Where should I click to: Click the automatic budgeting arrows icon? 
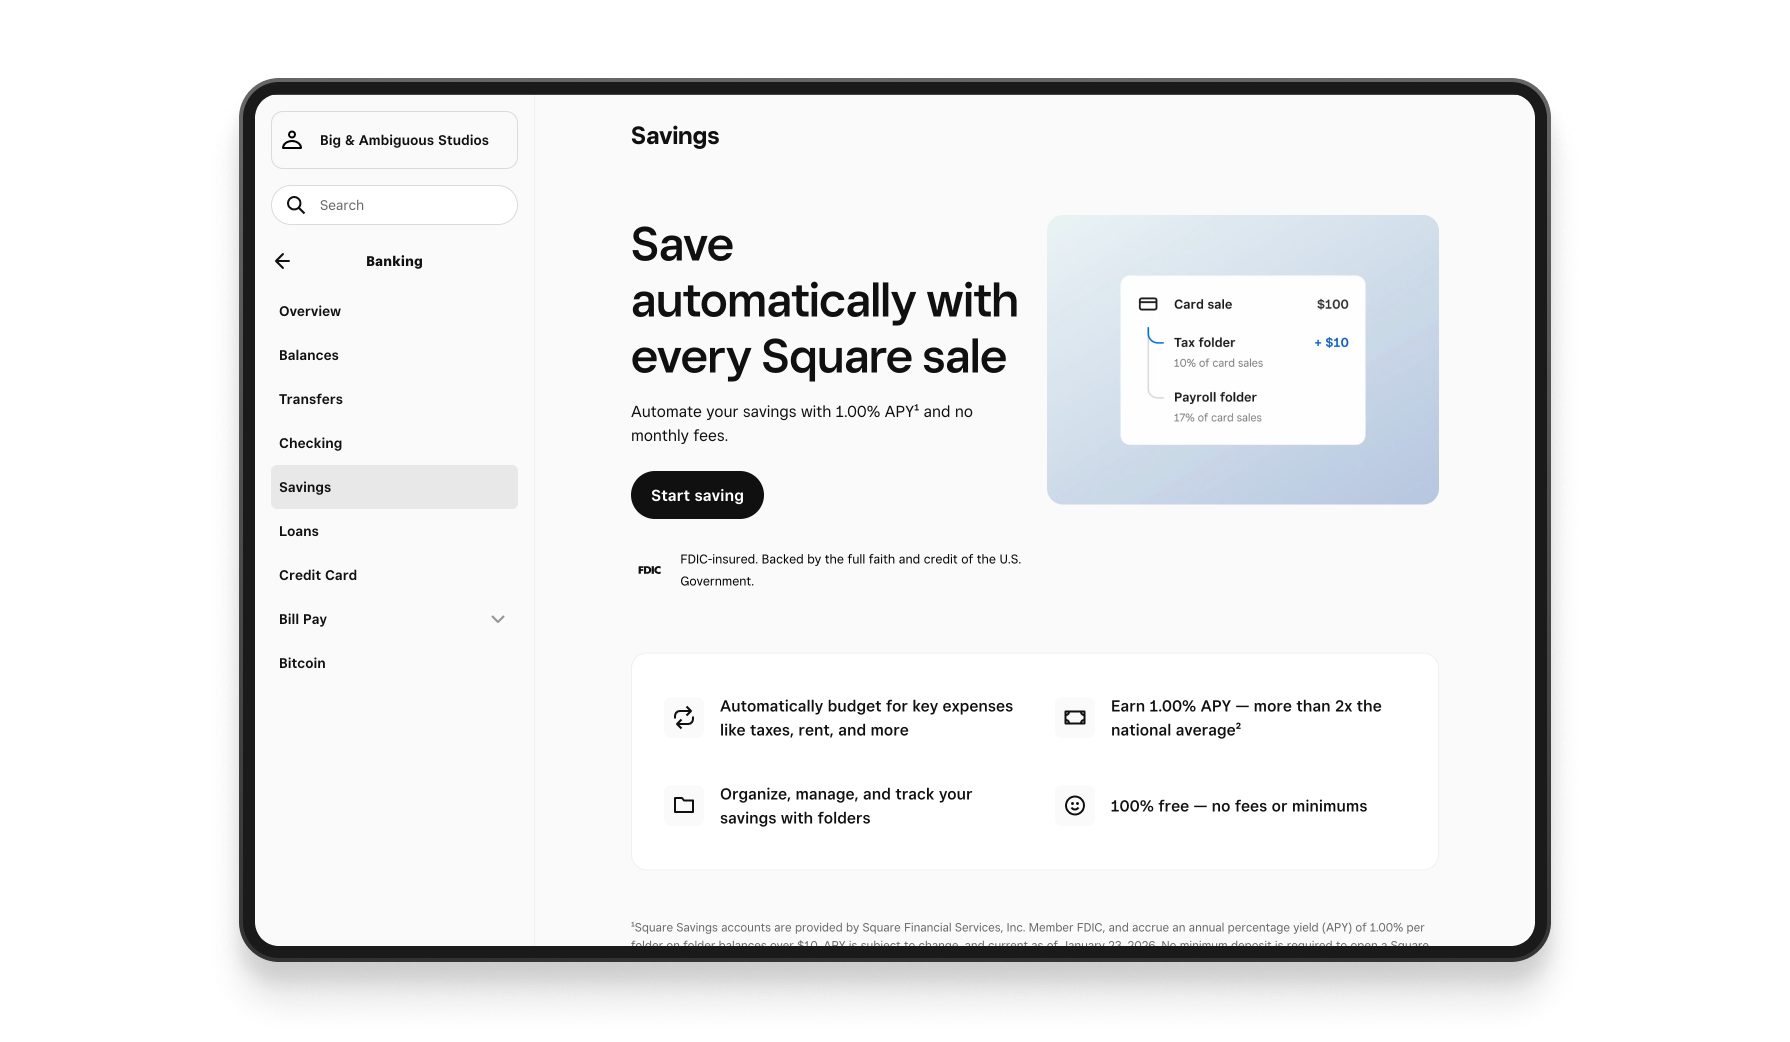pos(684,717)
